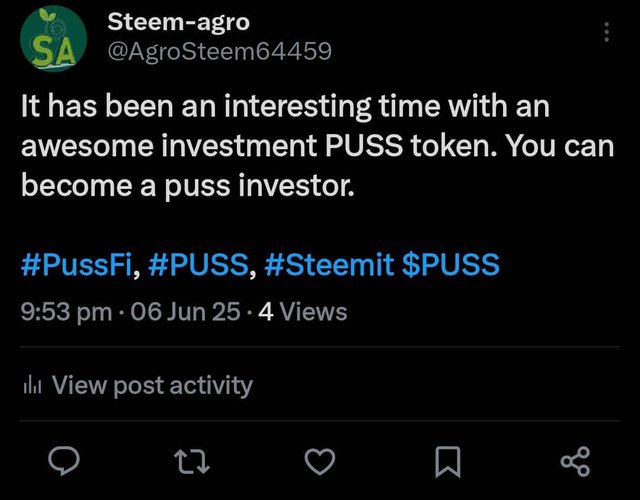Open the three-dot more options menu
This screenshot has width=640, height=500.
coord(607,32)
